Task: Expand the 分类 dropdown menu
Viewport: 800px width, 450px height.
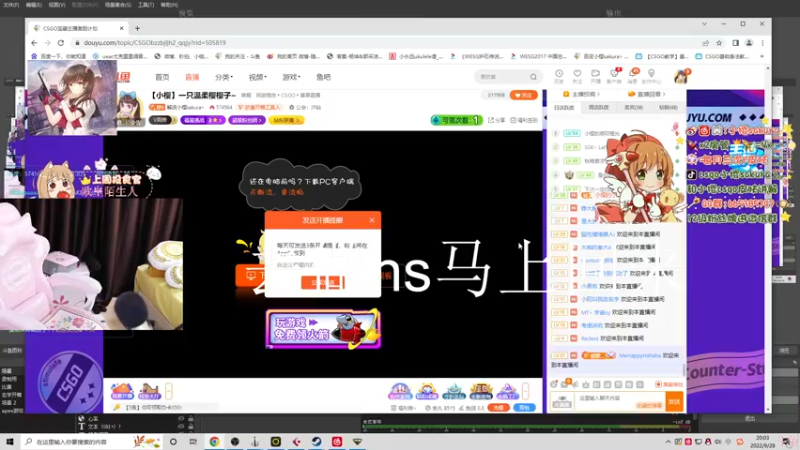Action: [x=223, y=77]
